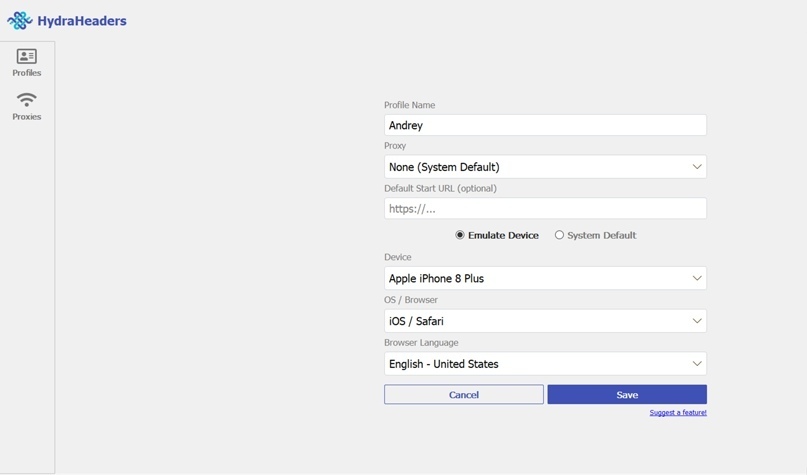Expand the OS / Browser dropdown
Image resolution: width=807 pixels, height=475 pixels.
545,321
